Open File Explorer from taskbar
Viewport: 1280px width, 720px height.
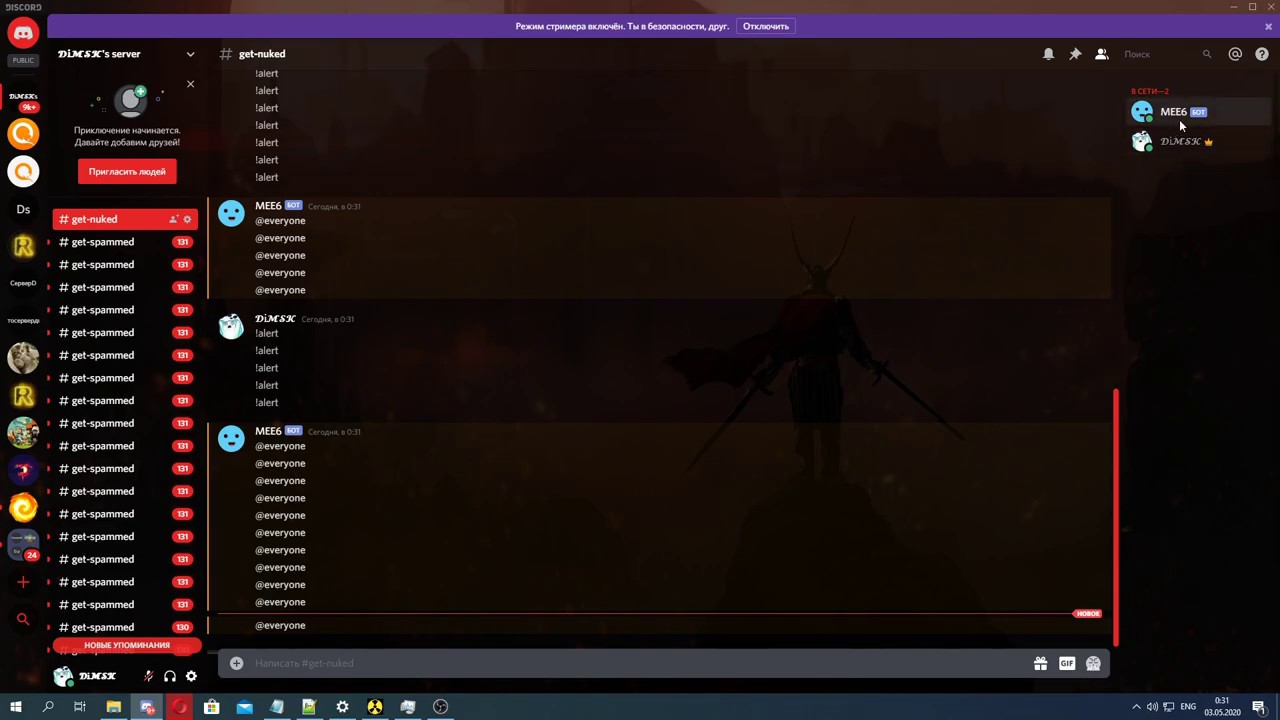coord(113,707)
